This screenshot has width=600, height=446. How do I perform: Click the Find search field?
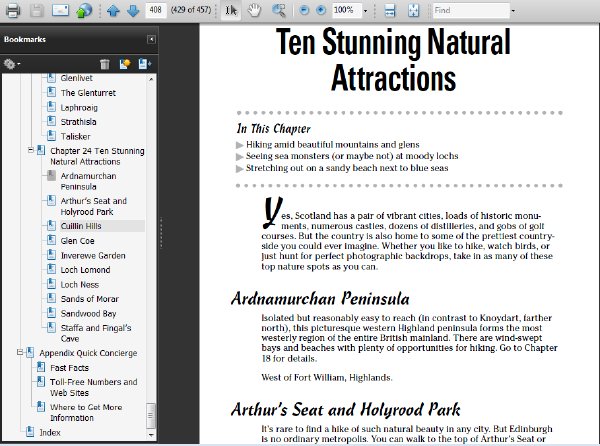tap(471, 10)
